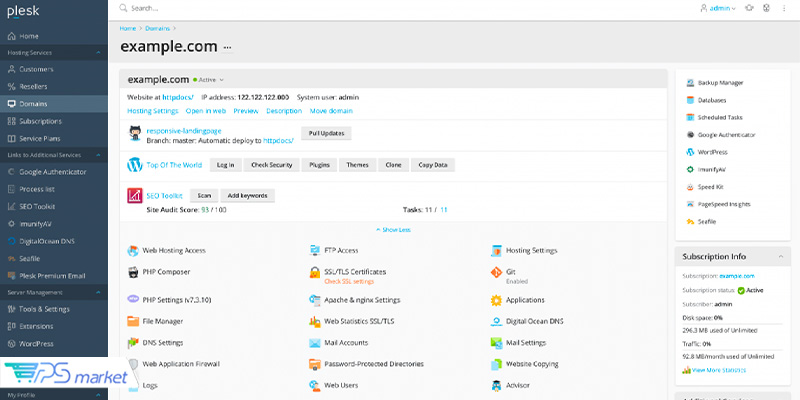
Task: Open the Git icon
Action: coord(496,272)
